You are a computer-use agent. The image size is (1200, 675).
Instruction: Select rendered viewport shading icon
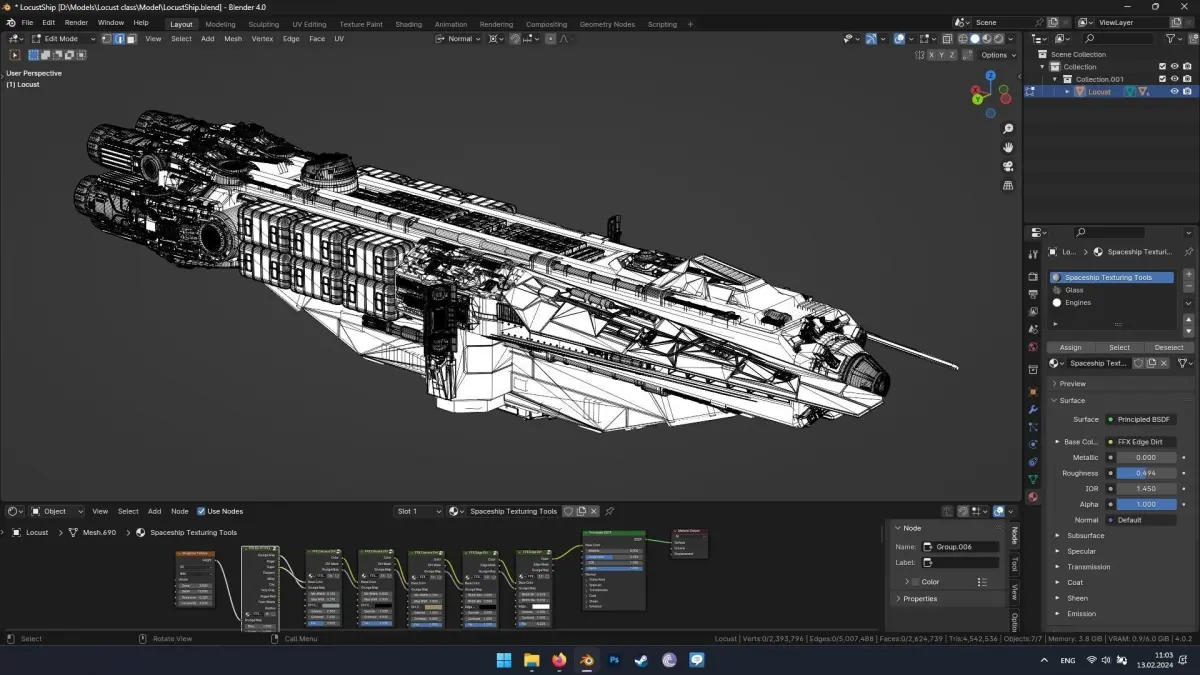tap(999, 39)
